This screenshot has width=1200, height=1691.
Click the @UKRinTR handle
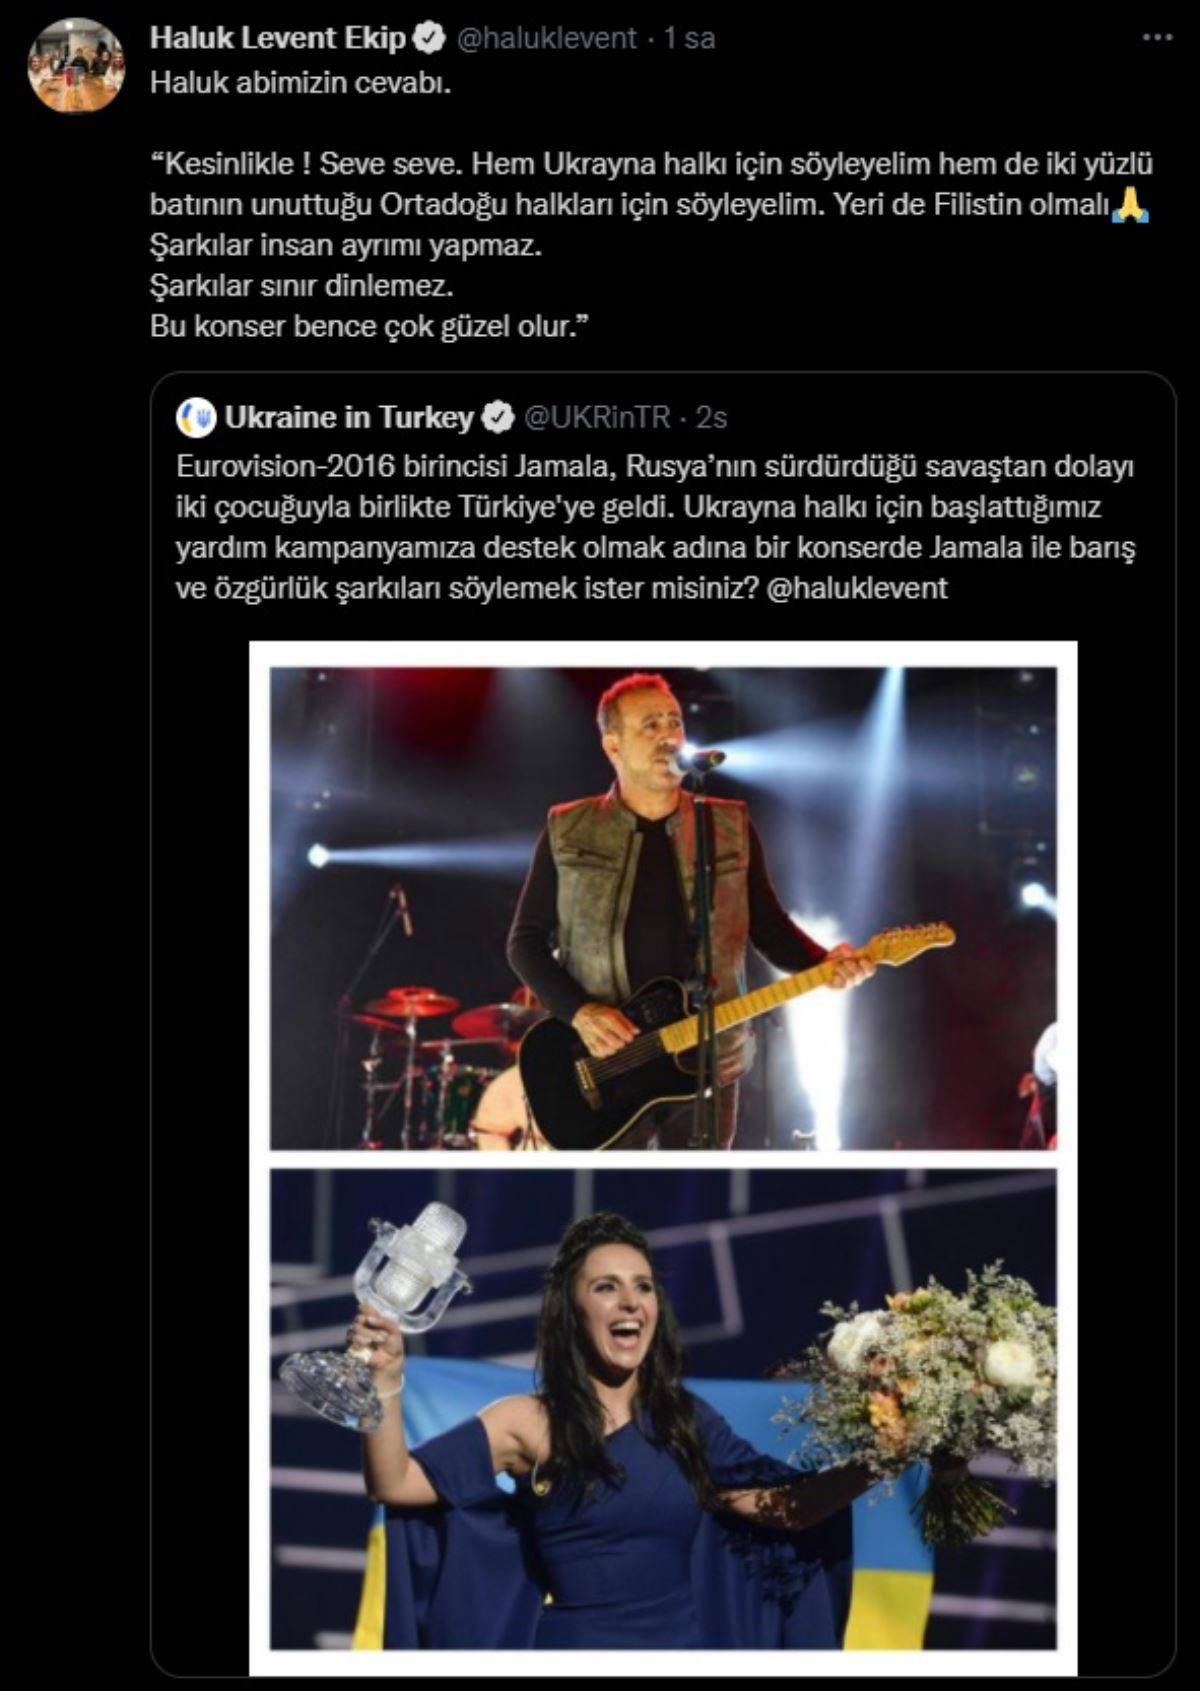597,417
